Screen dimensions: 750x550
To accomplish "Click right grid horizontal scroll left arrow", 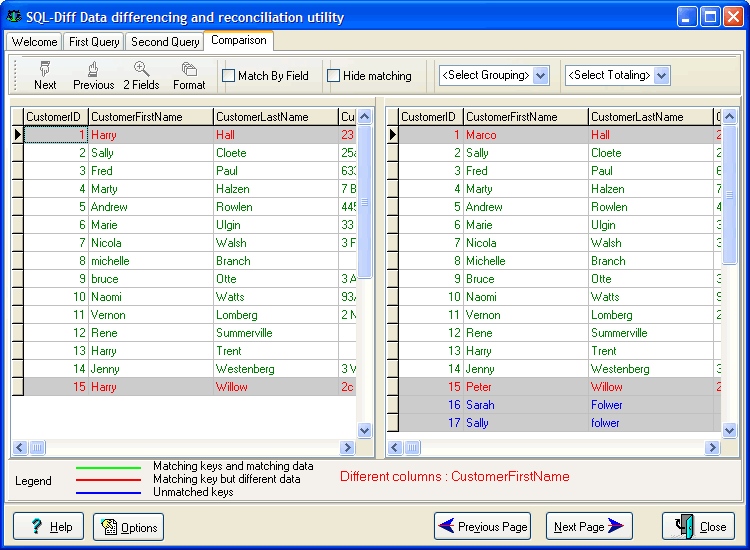I will [395, 448].
